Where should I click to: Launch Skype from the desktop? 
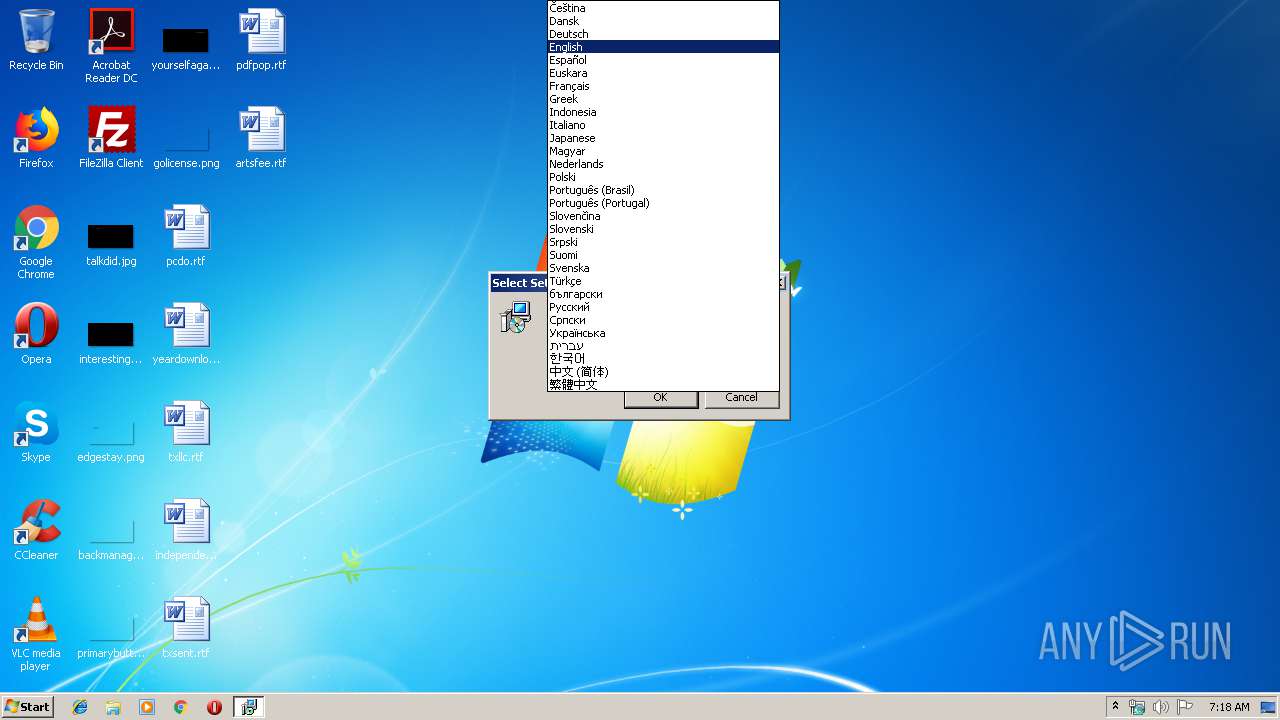tap(36, 432)
